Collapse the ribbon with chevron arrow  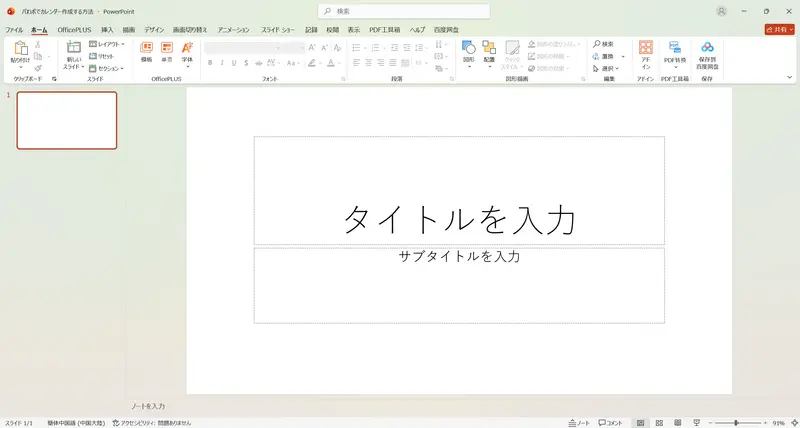tap(790, 78)
